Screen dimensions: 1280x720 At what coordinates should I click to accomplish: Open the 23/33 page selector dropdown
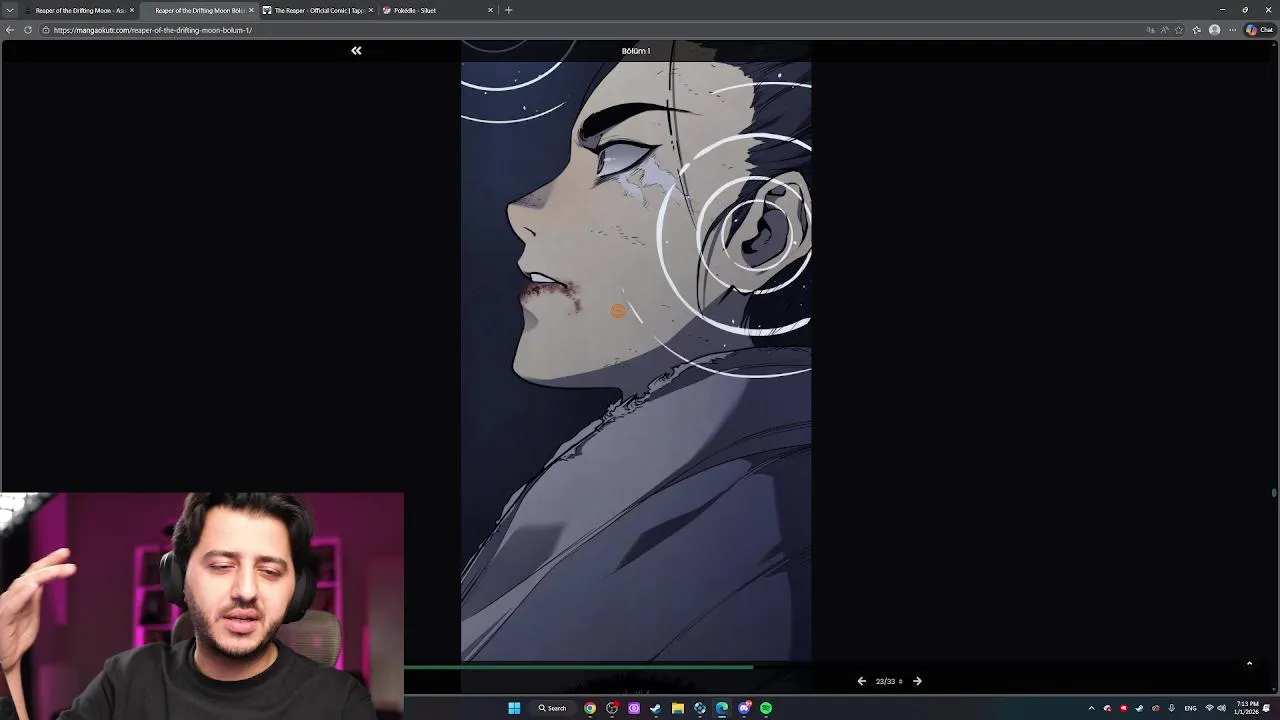(x=888, y=681)
